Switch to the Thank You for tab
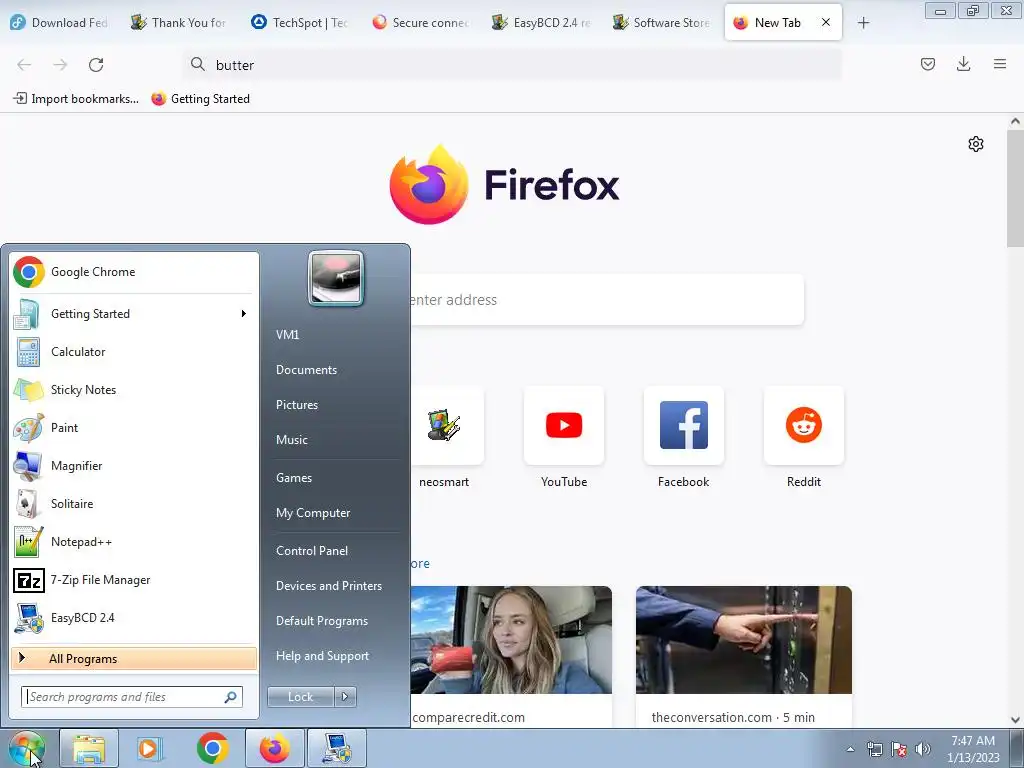 click(179, 22)
